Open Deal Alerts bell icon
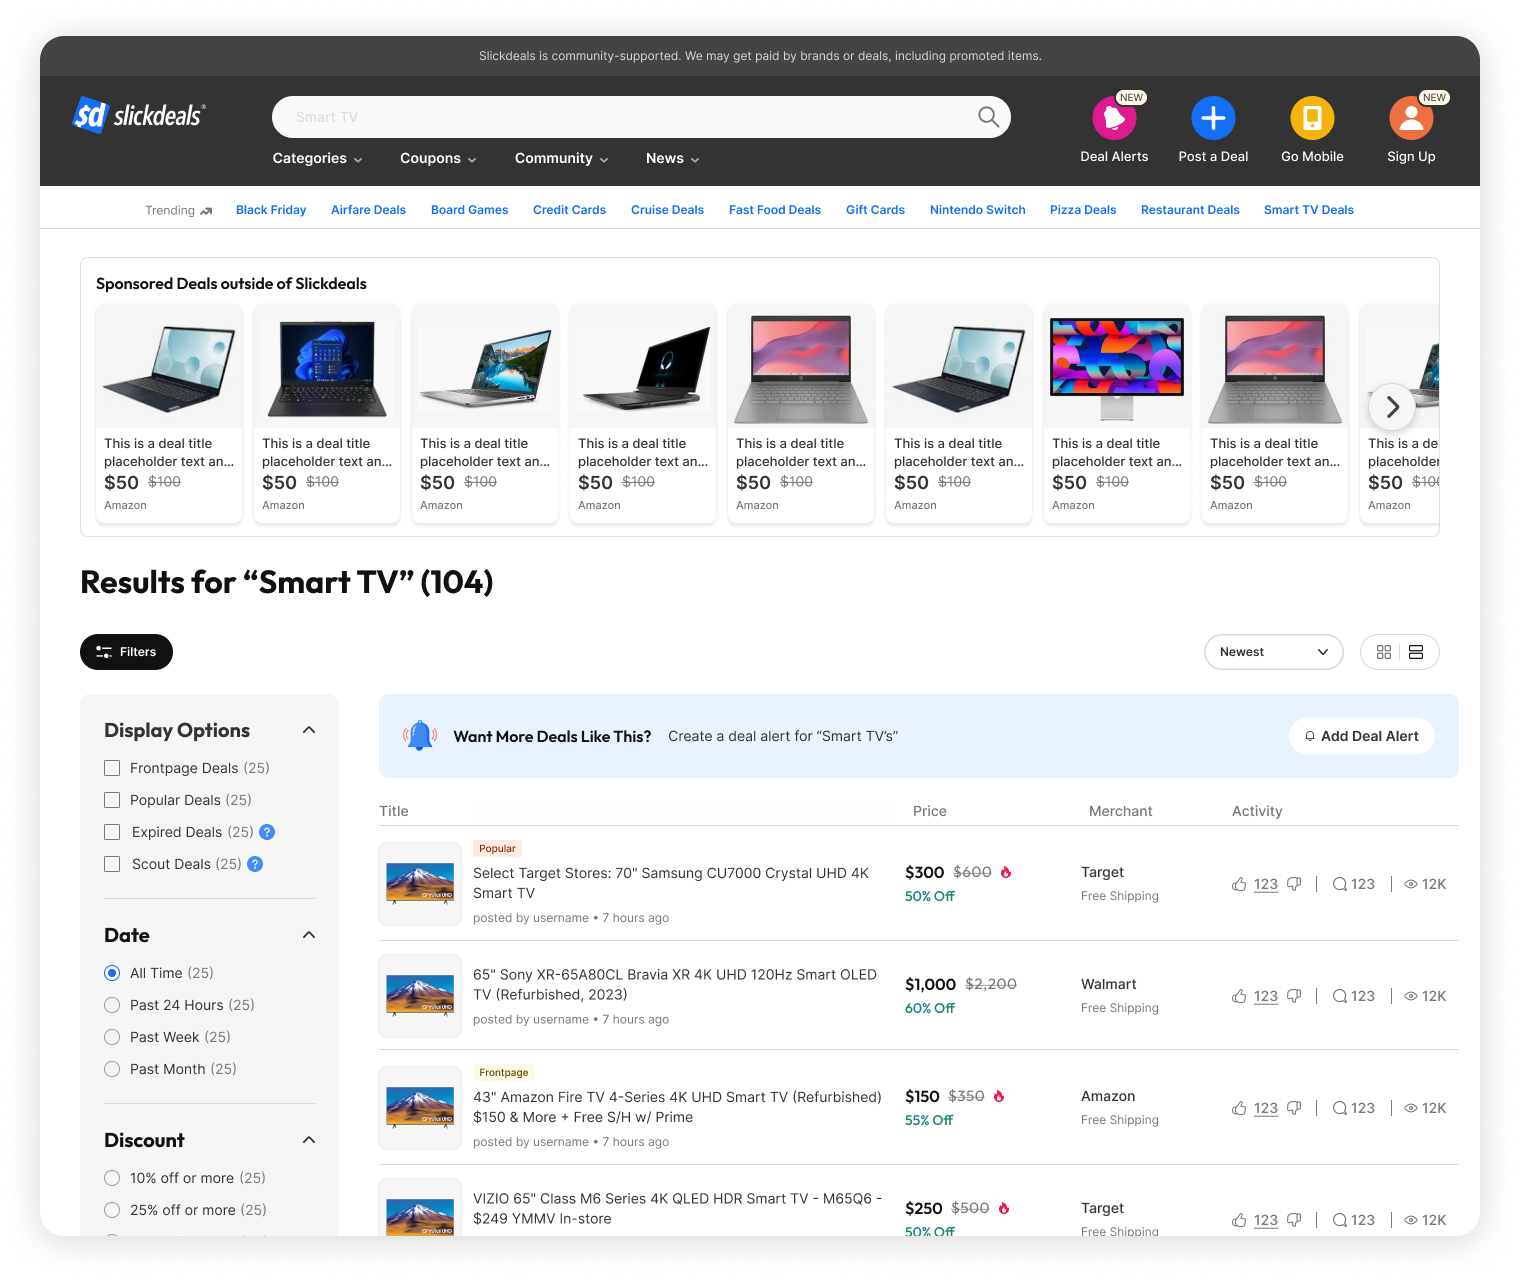Screen dimensions: 1520x1280 [x=1114, y=118]
